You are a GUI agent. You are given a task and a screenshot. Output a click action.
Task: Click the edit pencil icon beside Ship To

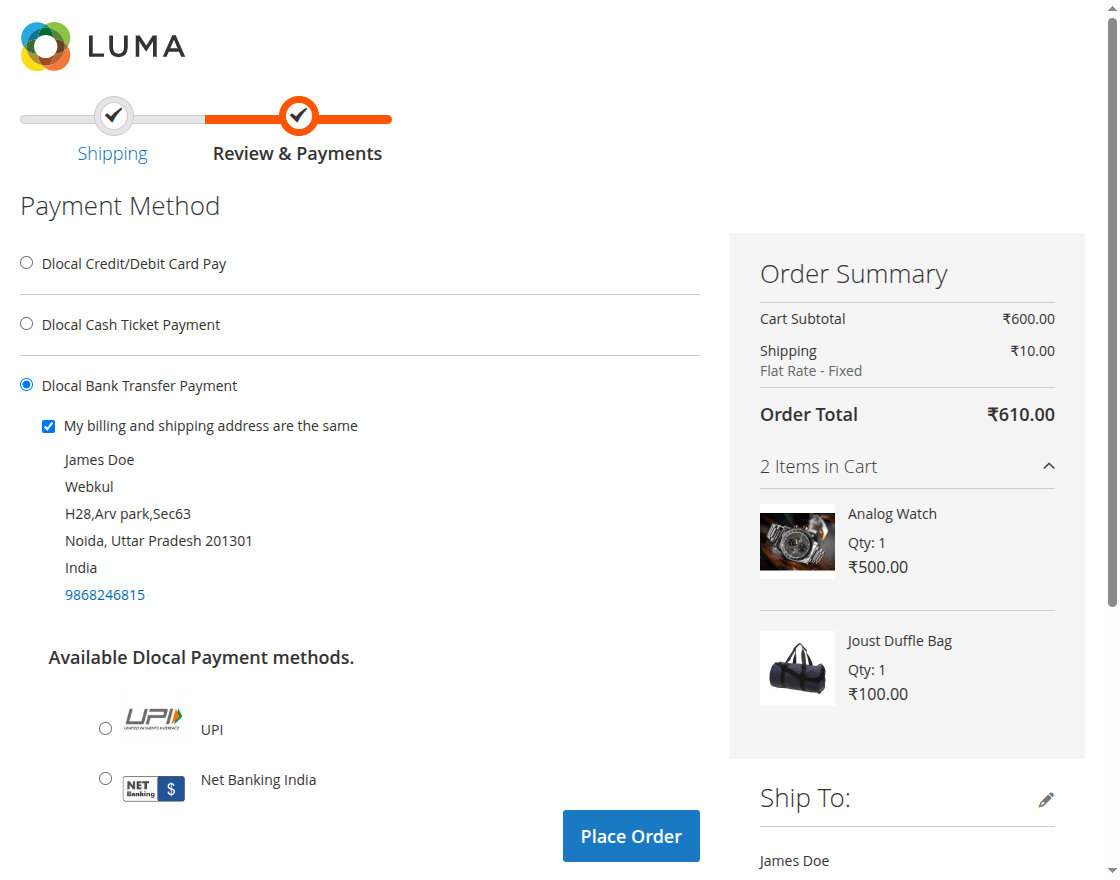tap(1046, 799)
